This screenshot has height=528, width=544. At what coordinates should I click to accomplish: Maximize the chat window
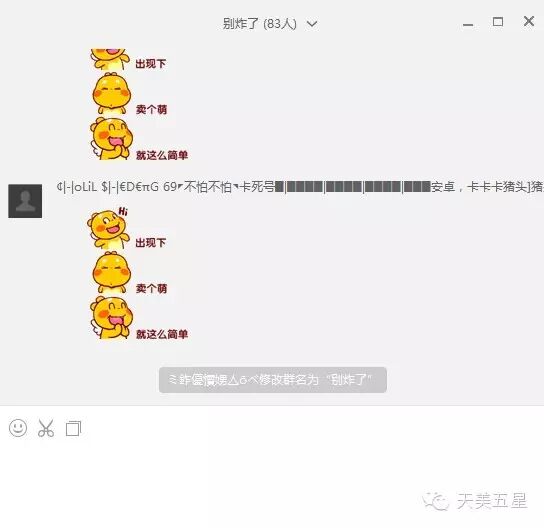coord(498,22)
